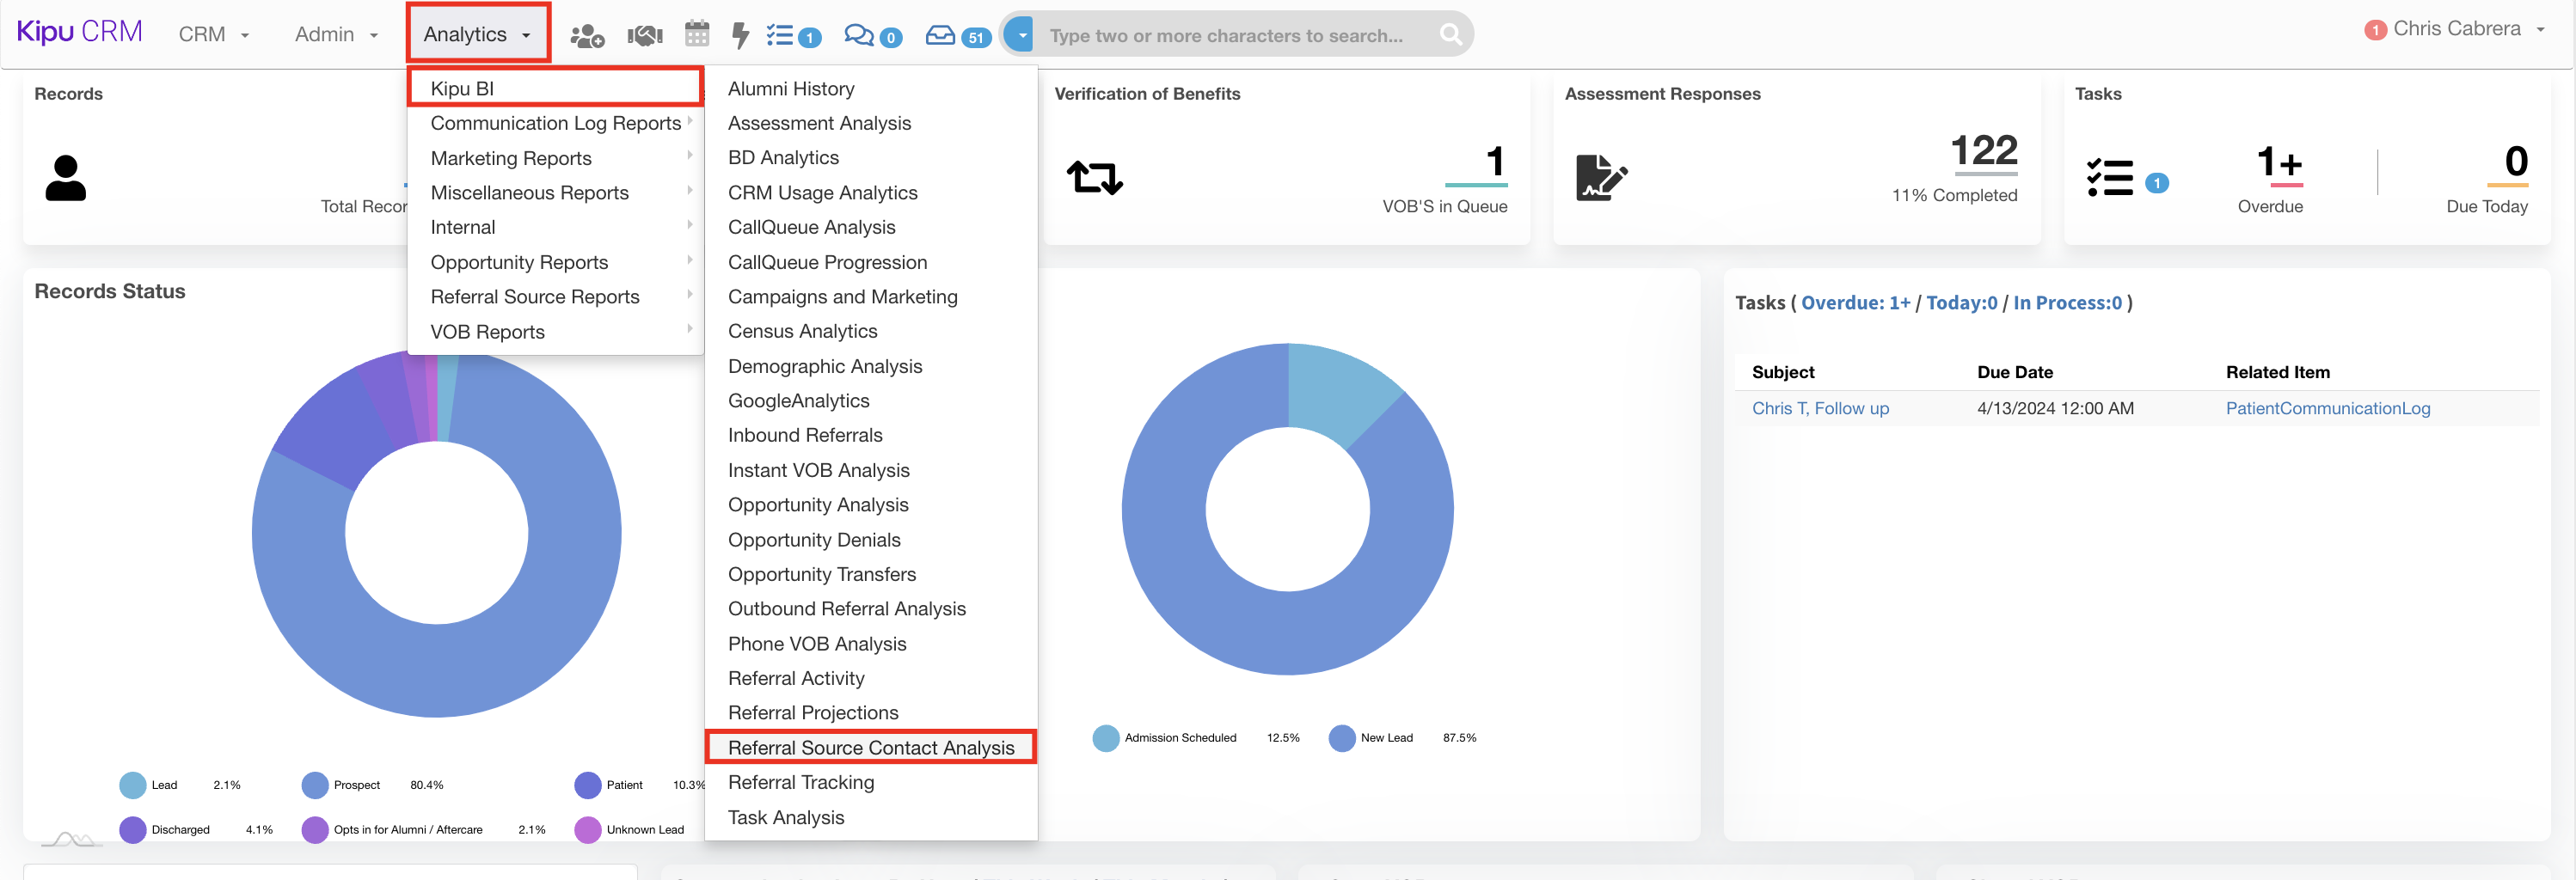The height and width of the screenshot is (880, 2576).
Task: Click the PatientCommunicationLog link
Action: pyautogui.click(x=2327, y=408)
